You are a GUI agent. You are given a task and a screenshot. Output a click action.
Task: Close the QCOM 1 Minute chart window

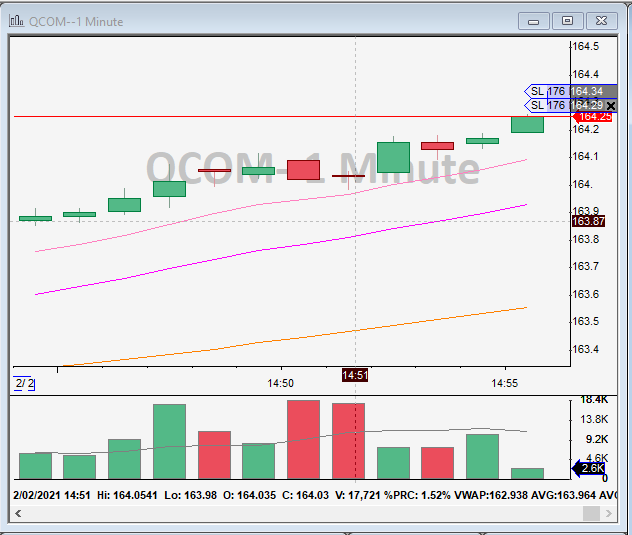coord(600,20)
